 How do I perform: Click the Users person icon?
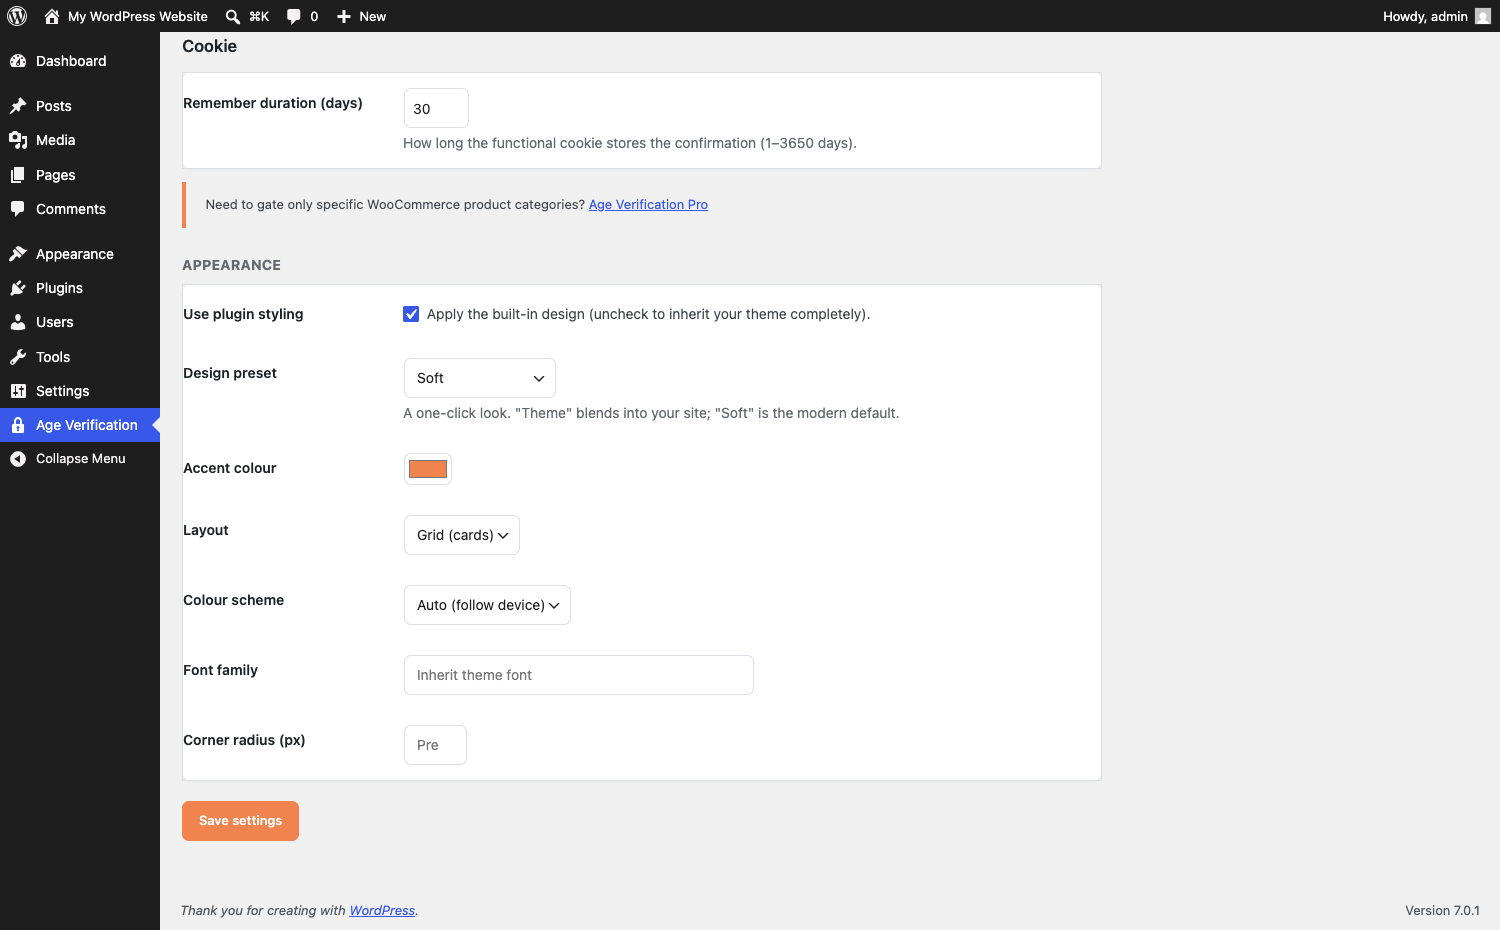pos(18,322)
